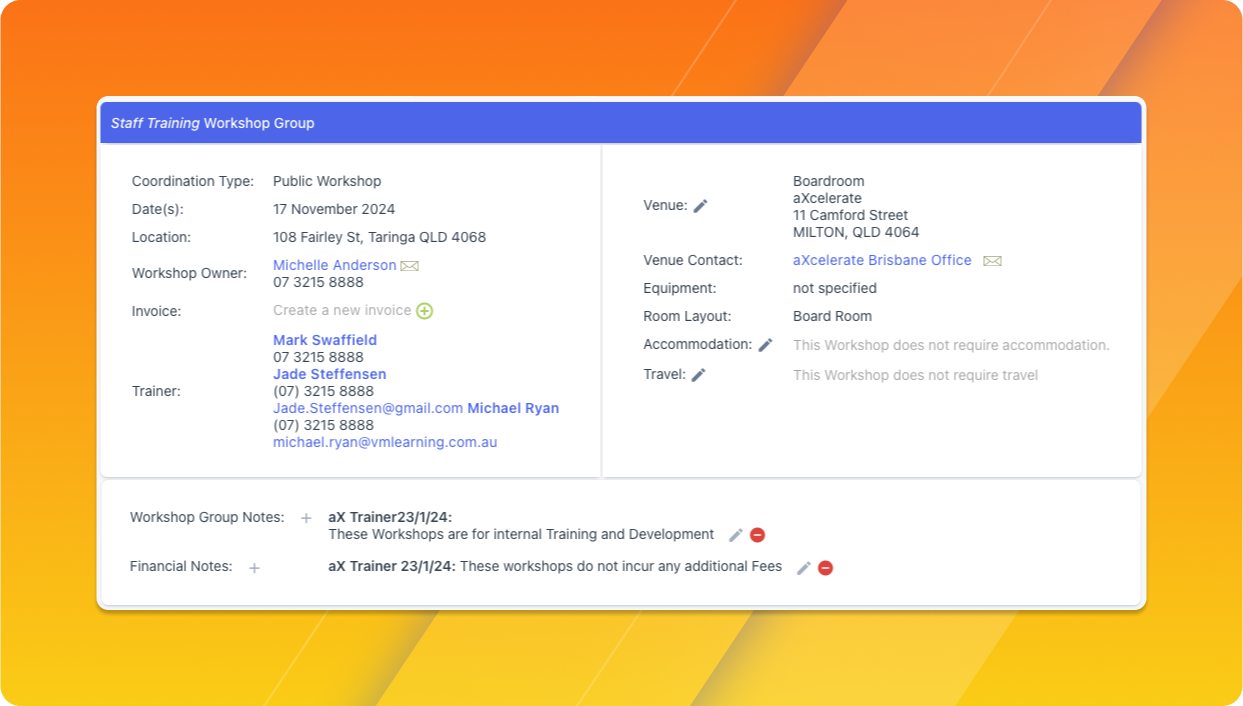Click Jade.Steffensen@gmail.com email link
Viewport: 1243px width, 706px height.
coord(368,408)
